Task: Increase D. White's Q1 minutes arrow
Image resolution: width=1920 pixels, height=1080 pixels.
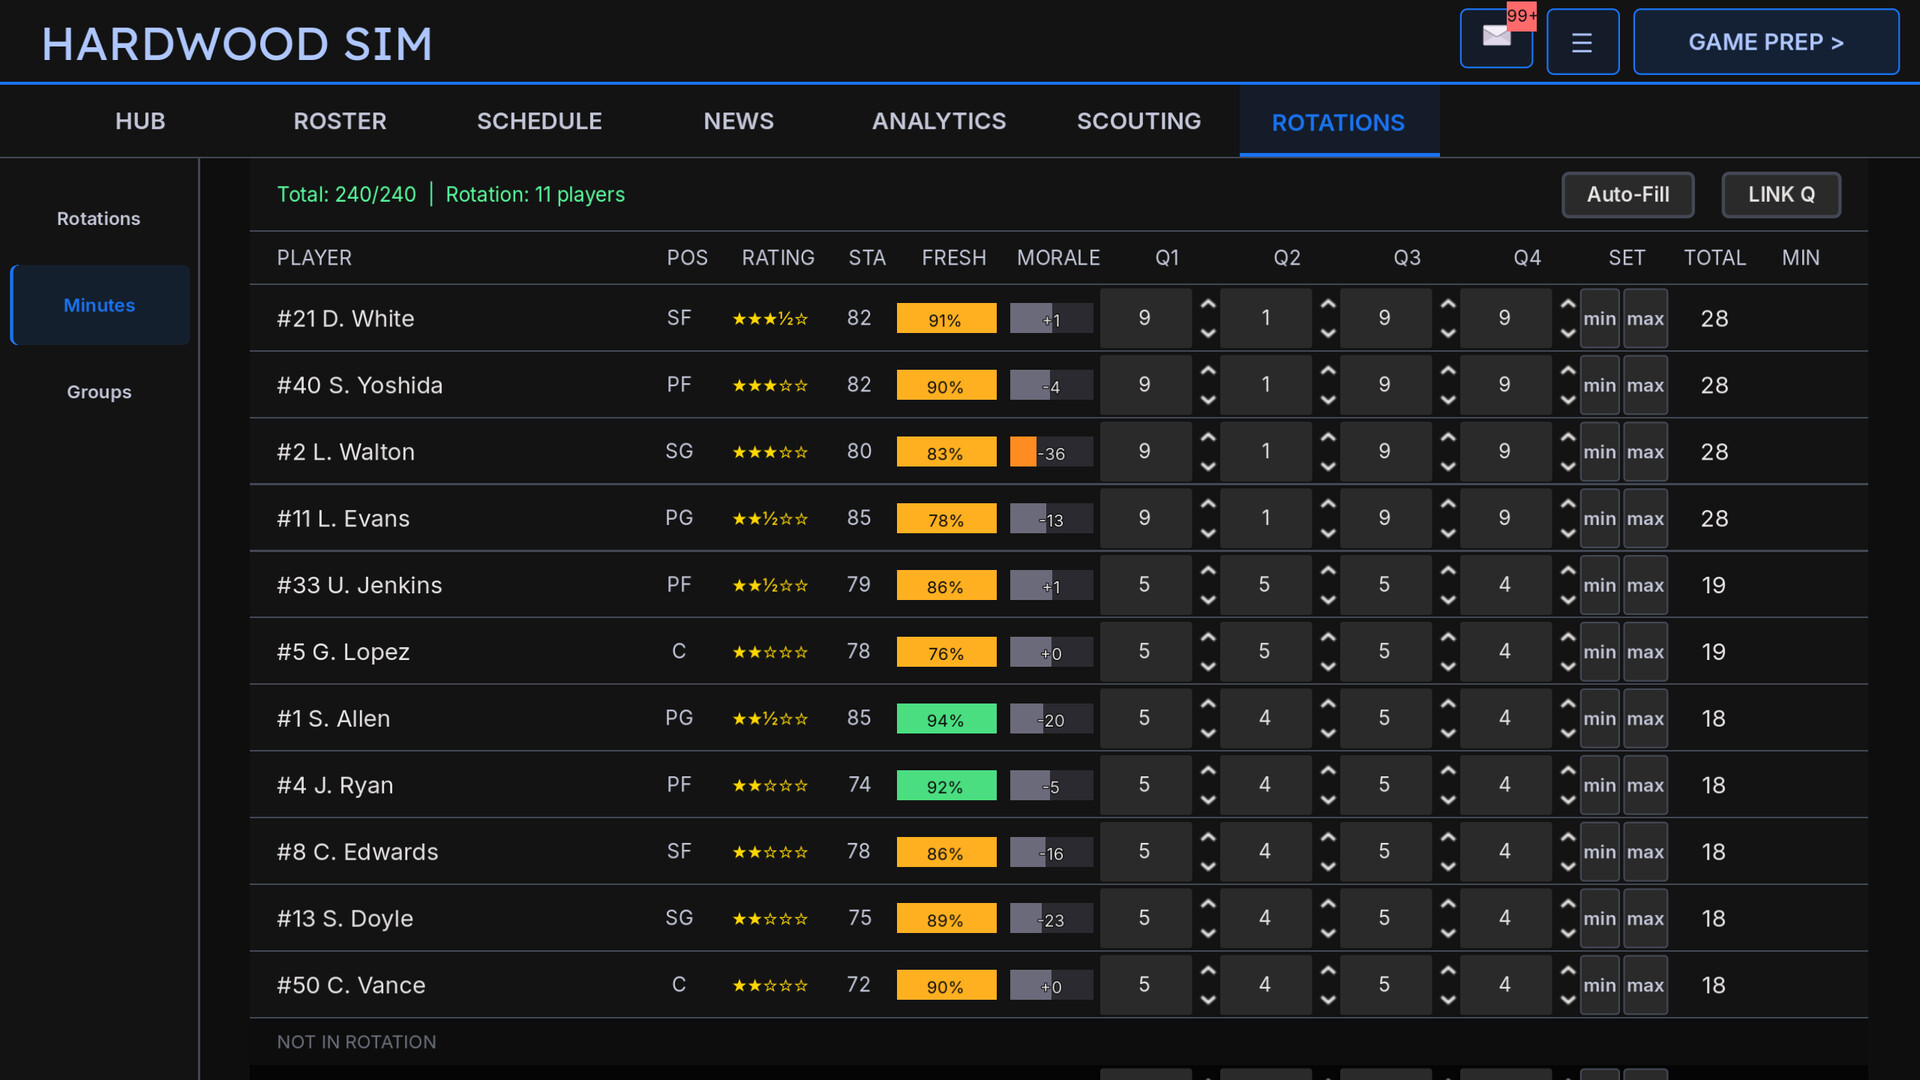Action: pyautogui.click(x=1208, y=304)
